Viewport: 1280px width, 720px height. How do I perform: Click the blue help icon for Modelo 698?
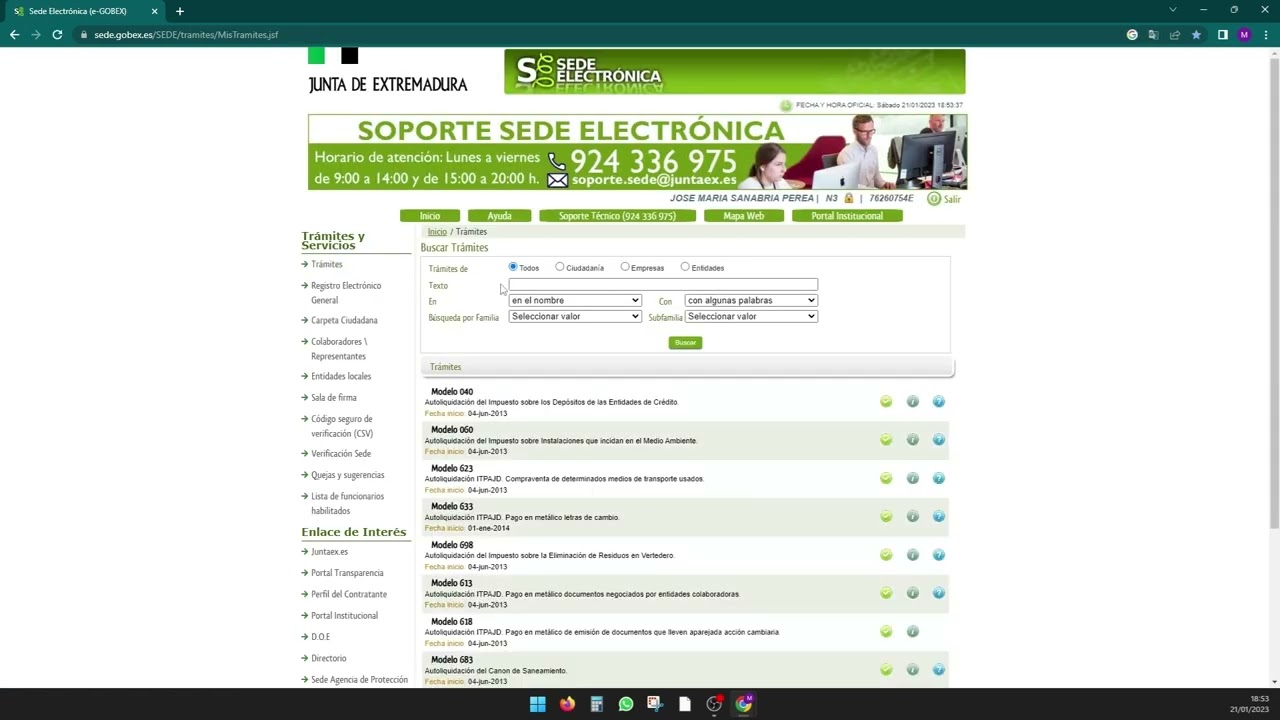[x=938, y=554]
